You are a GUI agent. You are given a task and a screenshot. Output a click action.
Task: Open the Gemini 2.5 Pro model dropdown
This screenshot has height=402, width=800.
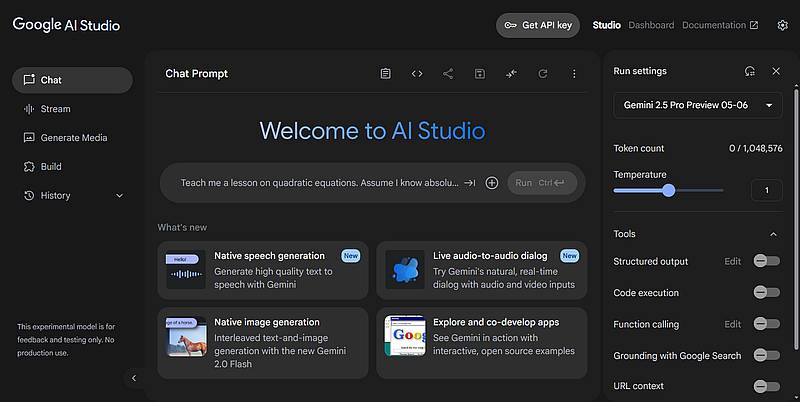[697, 105]
